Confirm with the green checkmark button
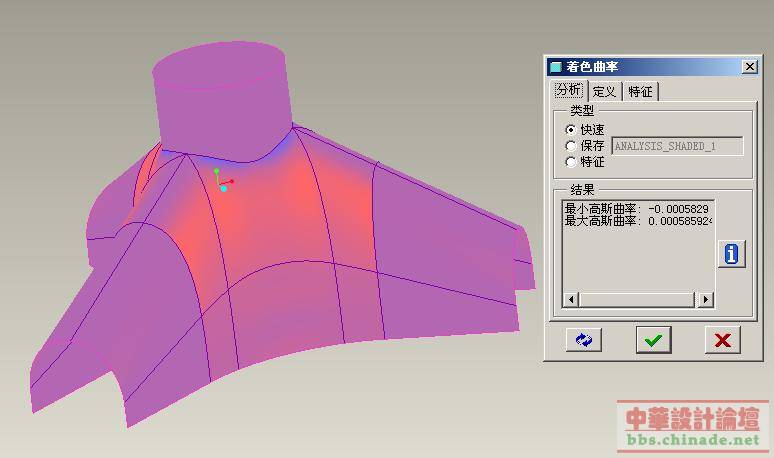 pyautogui.click(x=653, y=340)
